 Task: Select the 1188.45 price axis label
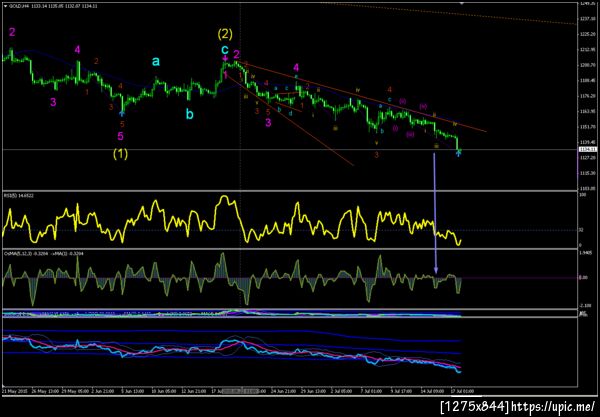pyautogui.click(x=587, y=80)
